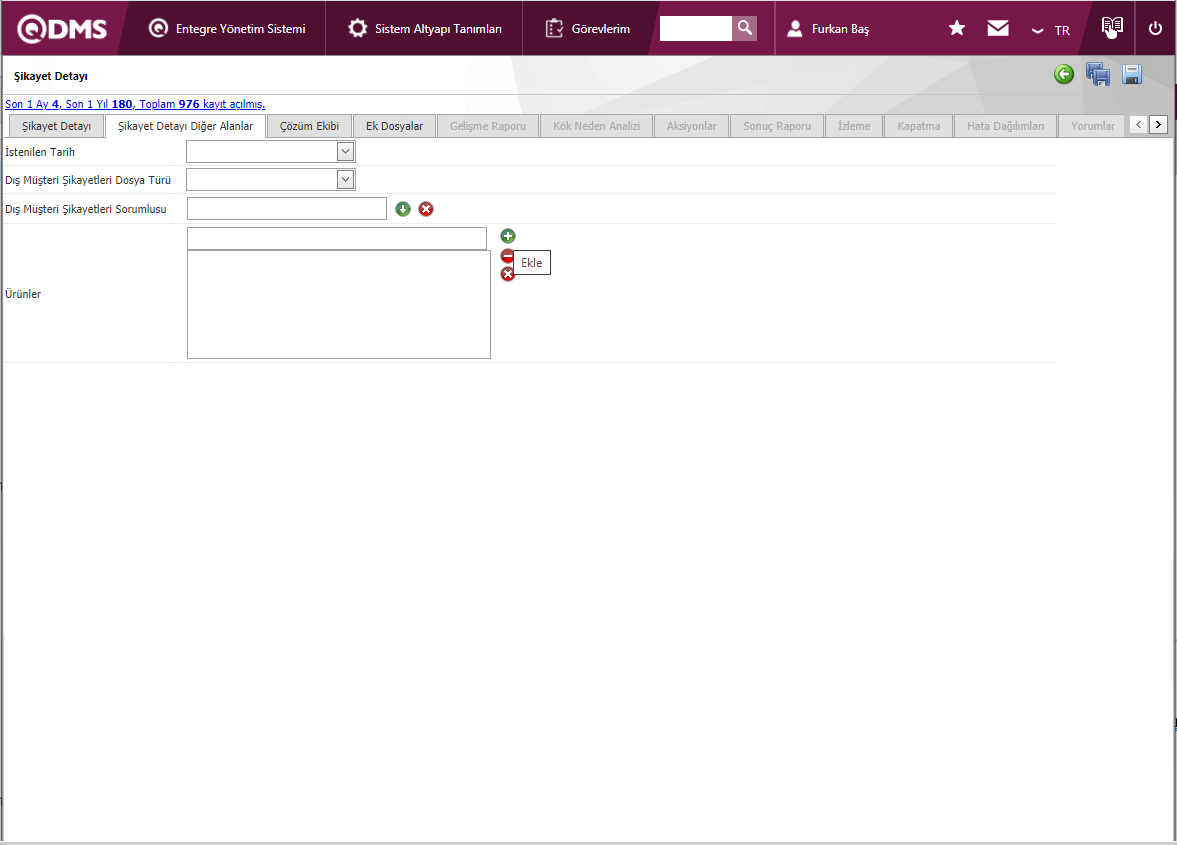Open Entegre Yönetim Sistemi menu

[x=227, y=29]
